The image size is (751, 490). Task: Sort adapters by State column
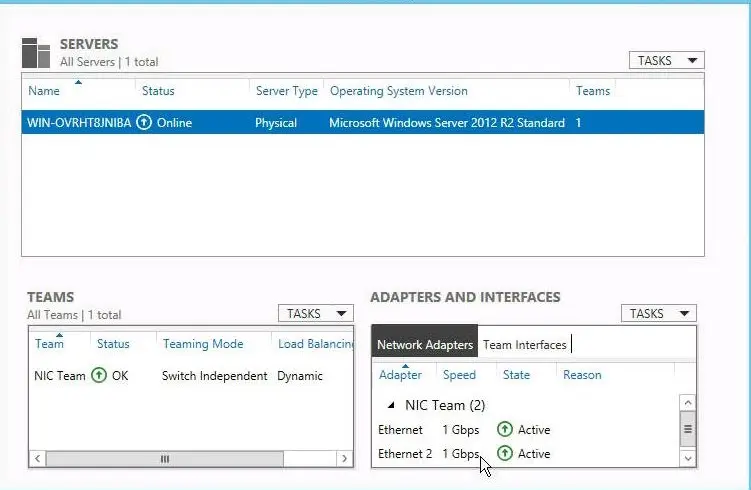tap(516, 375)
